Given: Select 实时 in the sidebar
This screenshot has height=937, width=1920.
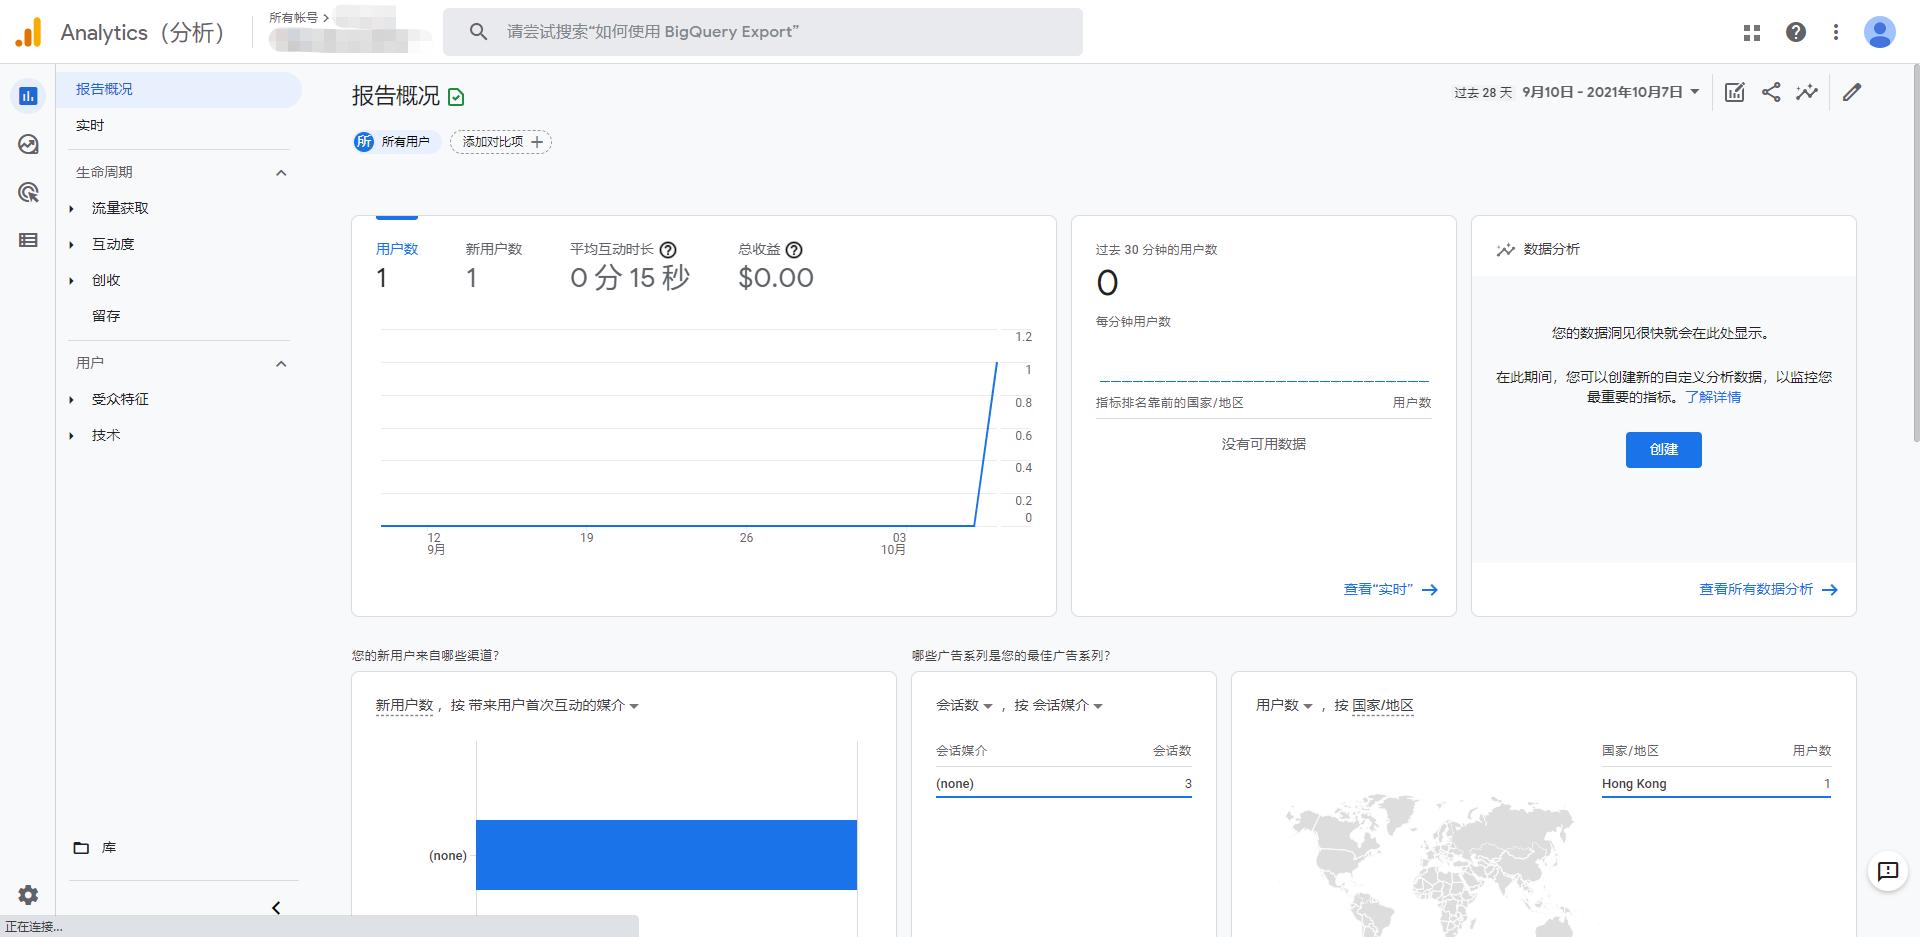Looking at the screenshot, I should (91, 125).
